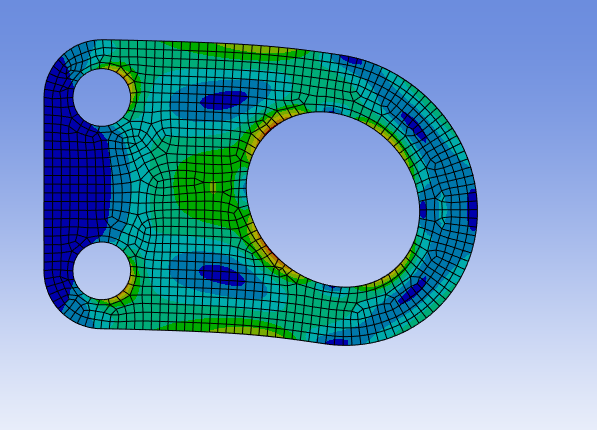Select the large dark blue region on the bracket's left edge

coord(76,183)
